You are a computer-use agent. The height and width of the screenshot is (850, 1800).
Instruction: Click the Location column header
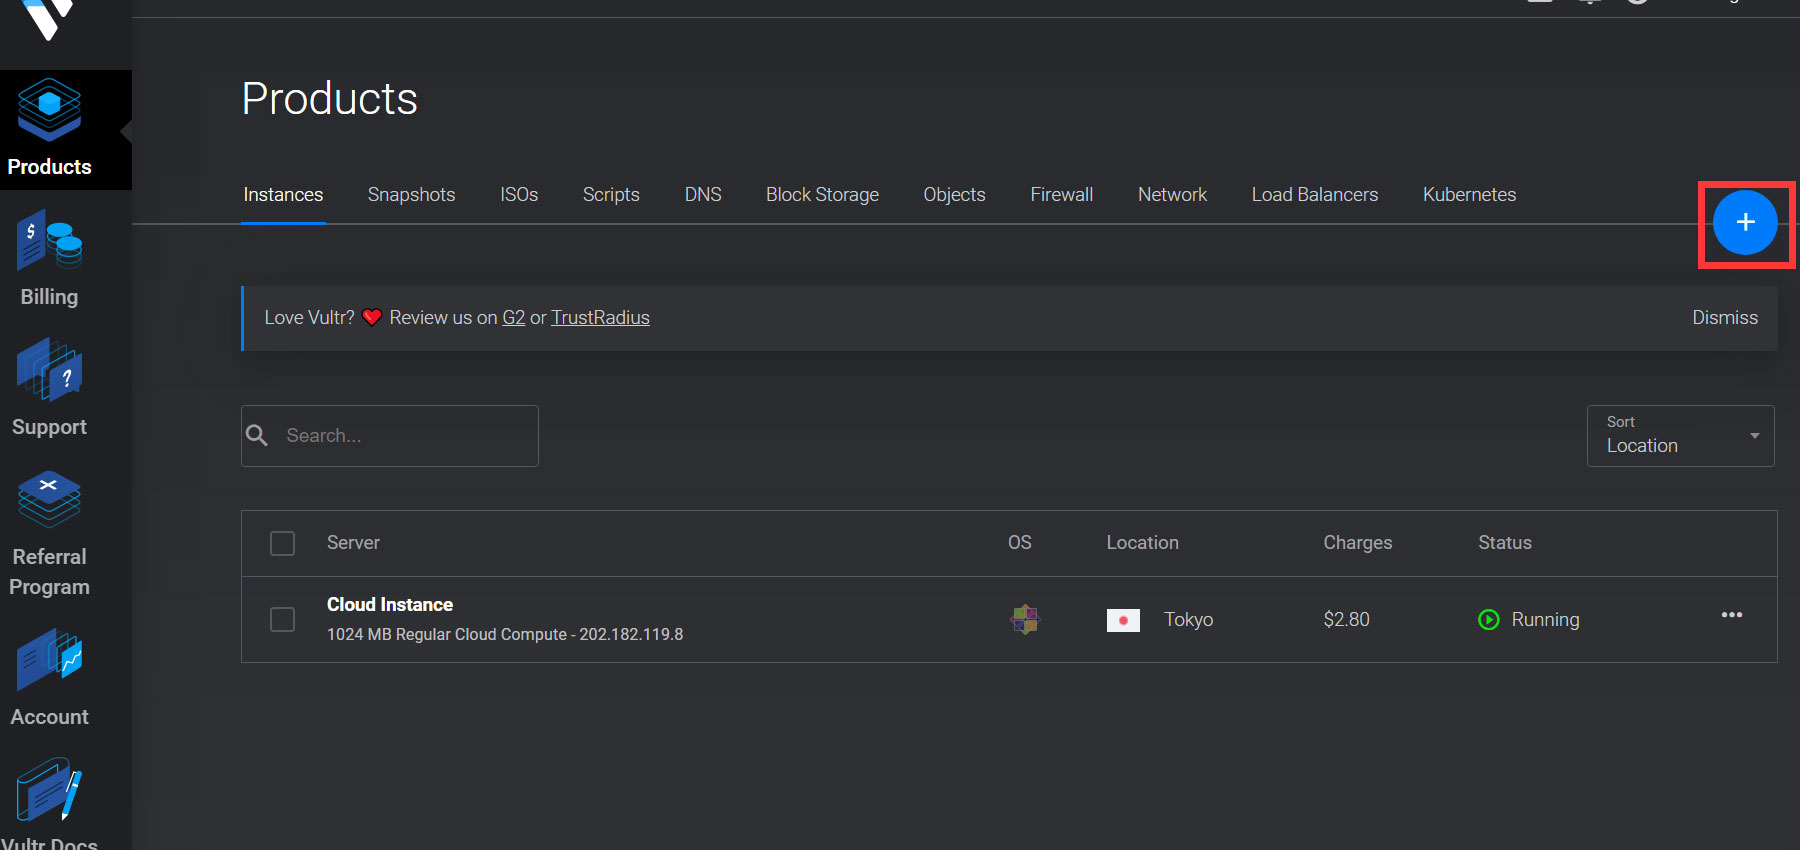click(x=1142, y=542)
